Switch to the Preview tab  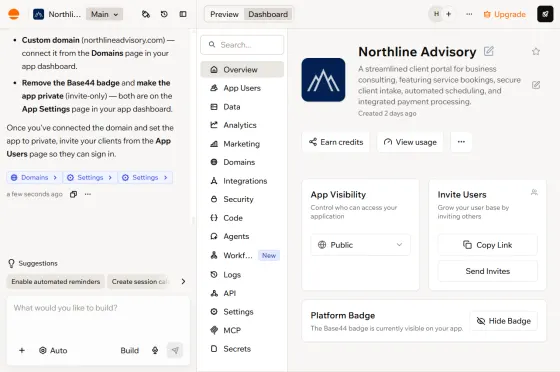click(224, 14)
